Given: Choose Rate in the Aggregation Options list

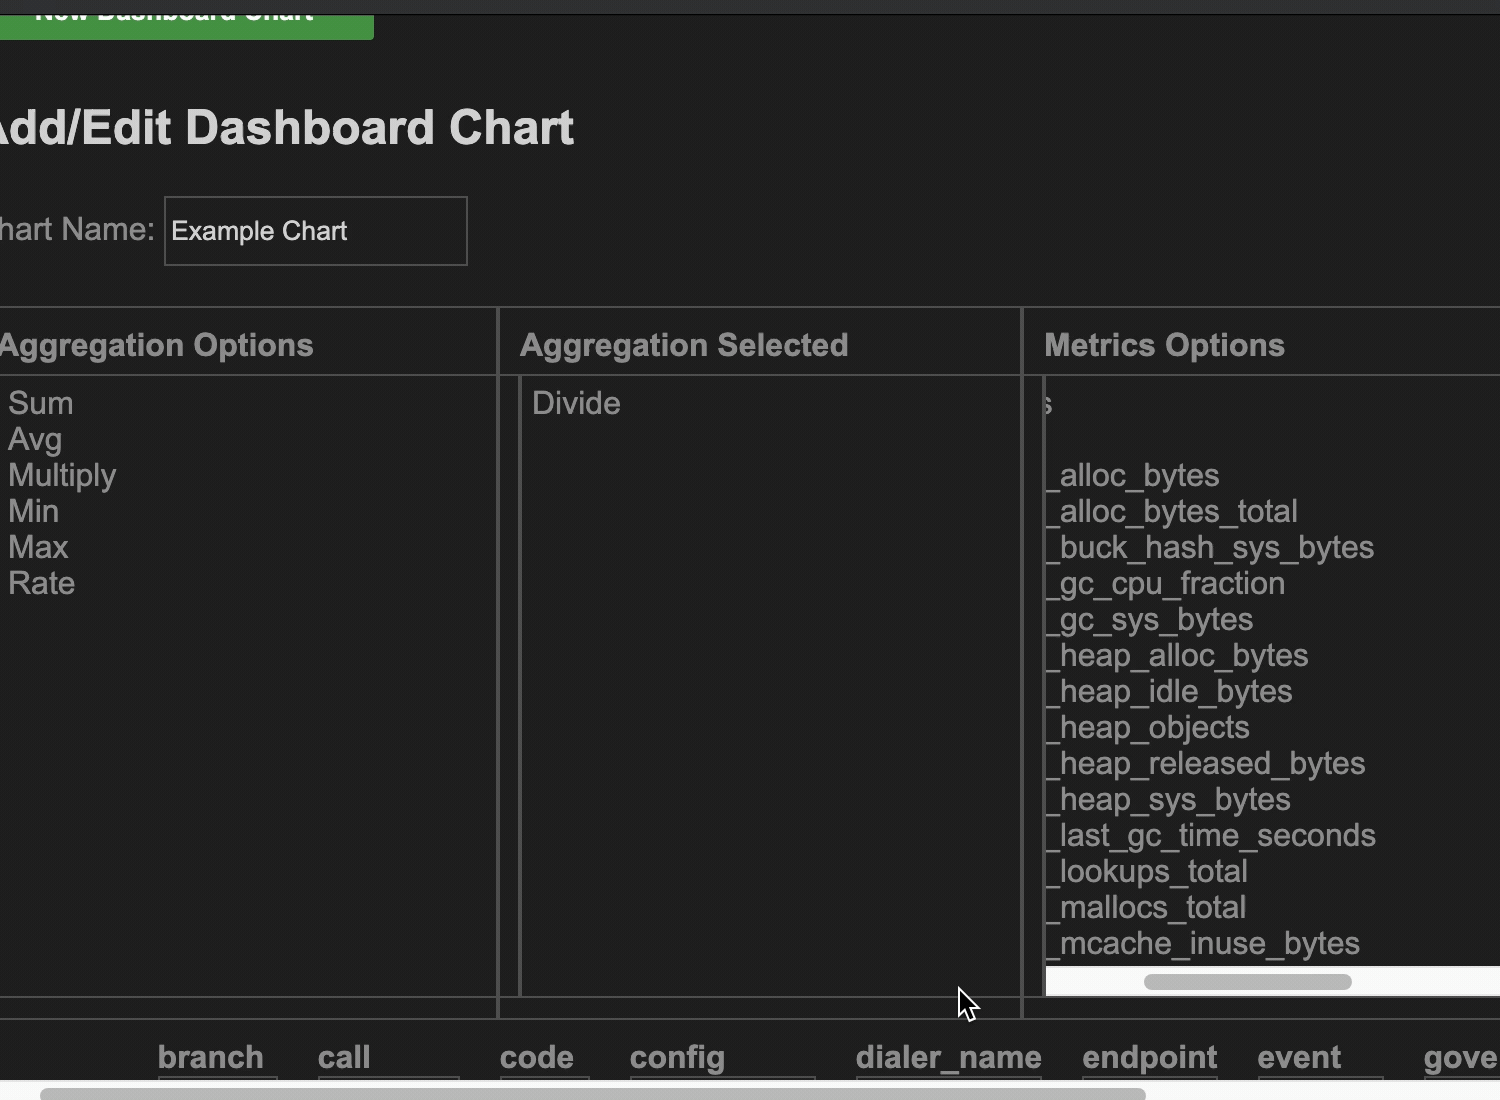Looking at the screenshot, I should (x=42, y=583).
